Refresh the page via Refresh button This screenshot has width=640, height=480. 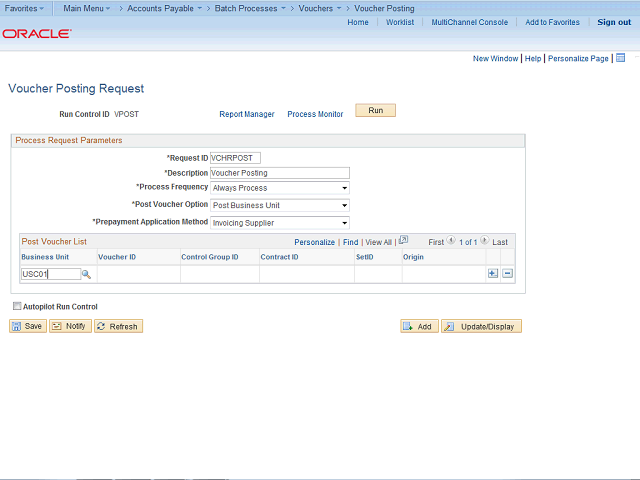118,326
